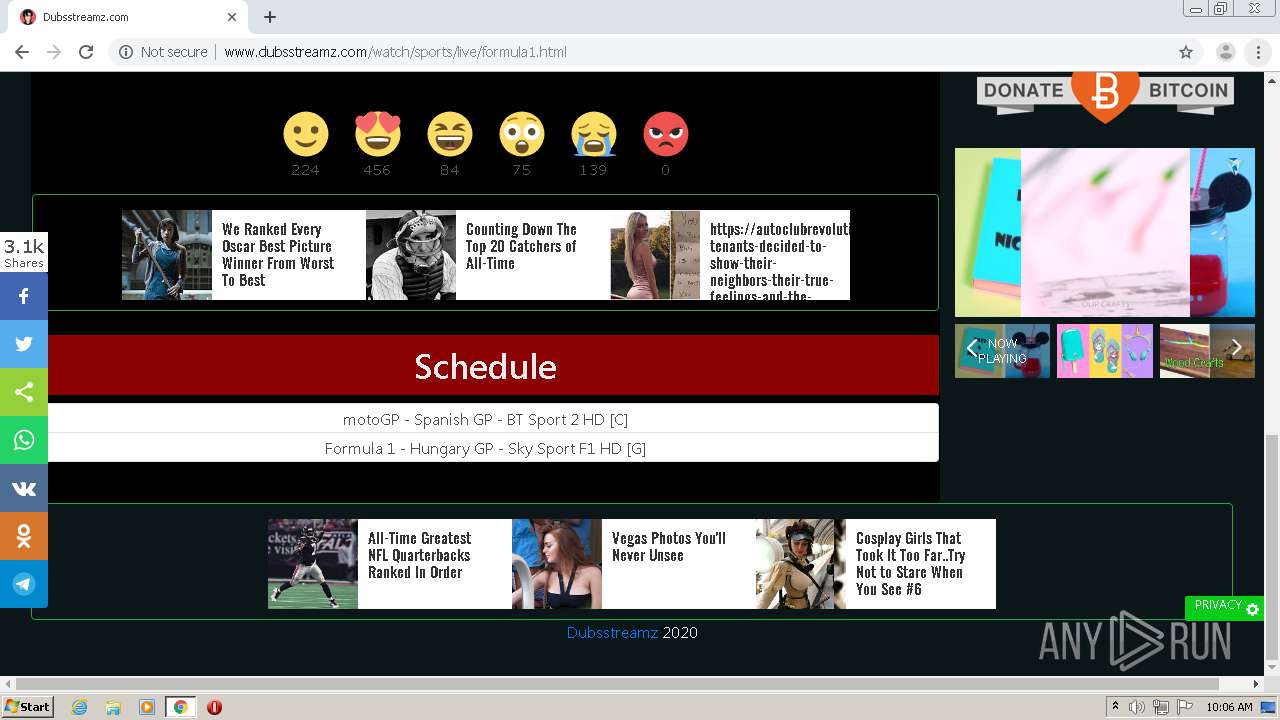Open Cosplay Girls That Took It Too Far ad
Viewport: 1280px width, 720px height.
(x=910, y=563)
